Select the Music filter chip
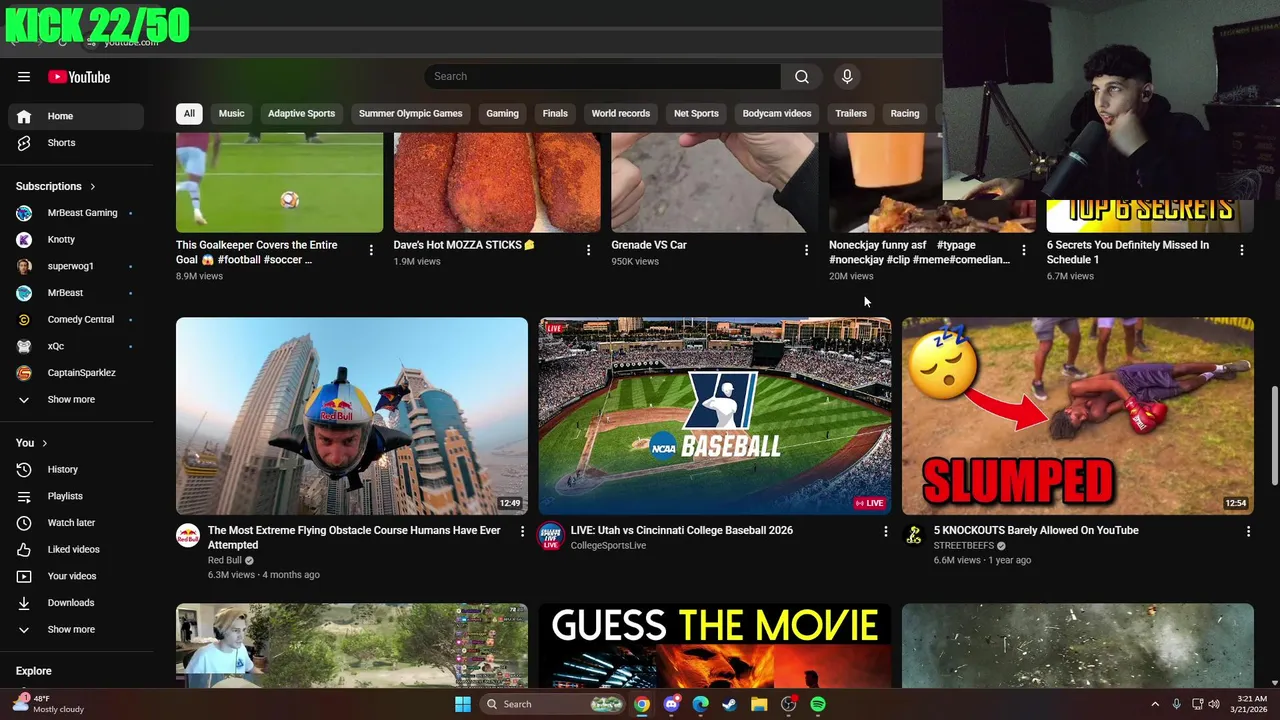 231,114
